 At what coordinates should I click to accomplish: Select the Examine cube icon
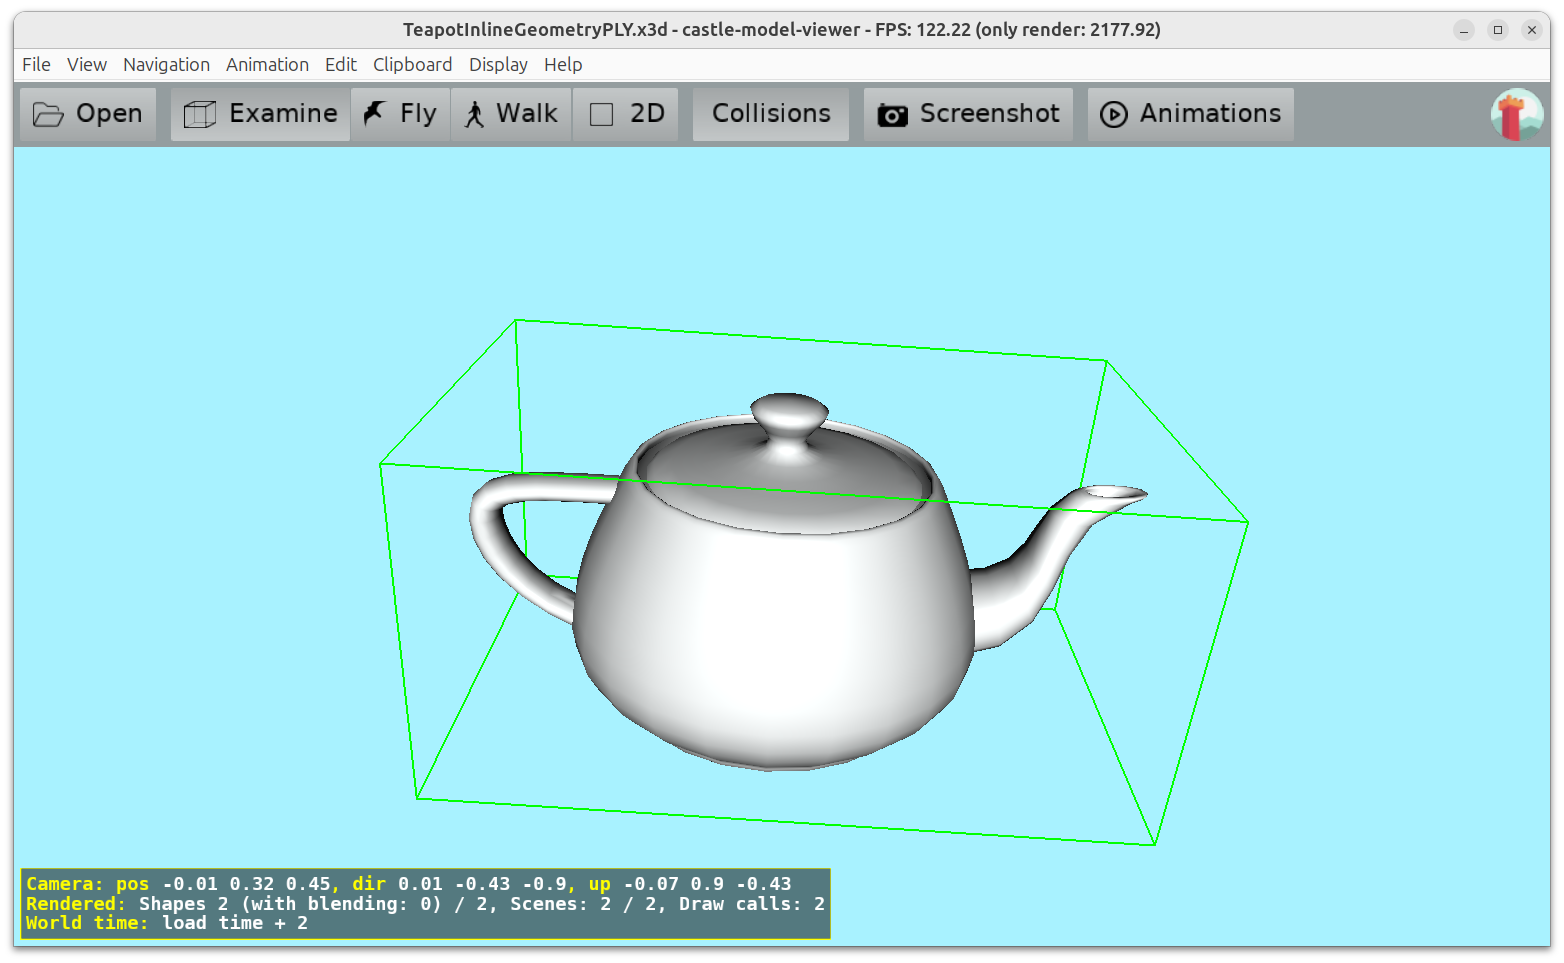pyautogui.click(x=200, y=115)
